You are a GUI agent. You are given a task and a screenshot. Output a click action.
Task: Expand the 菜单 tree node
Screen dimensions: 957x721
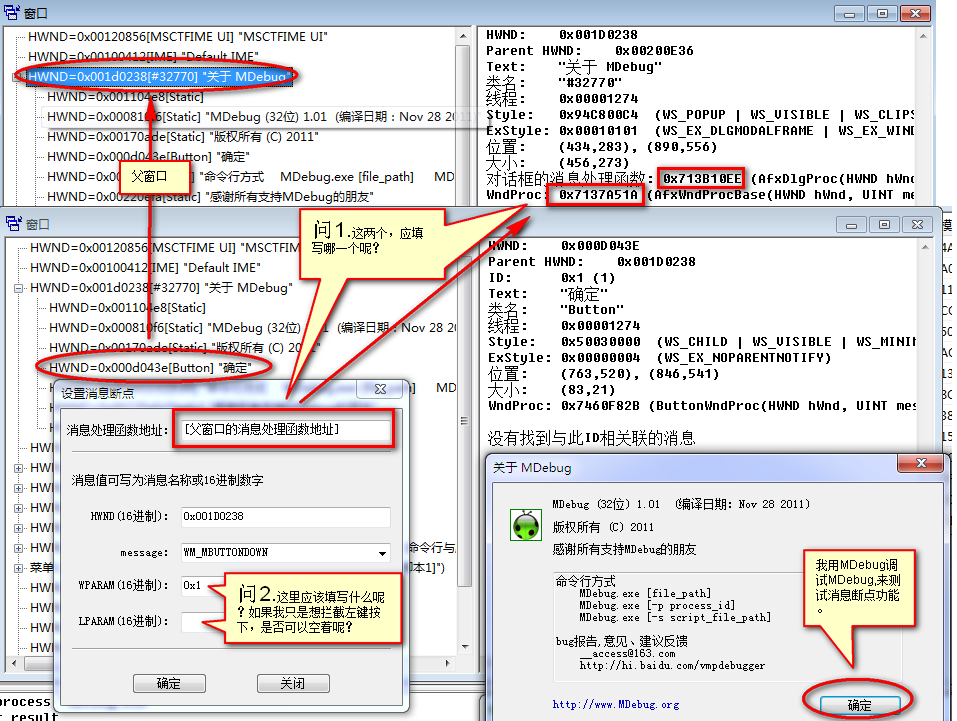pyautogui.click(x=18, y=568)
